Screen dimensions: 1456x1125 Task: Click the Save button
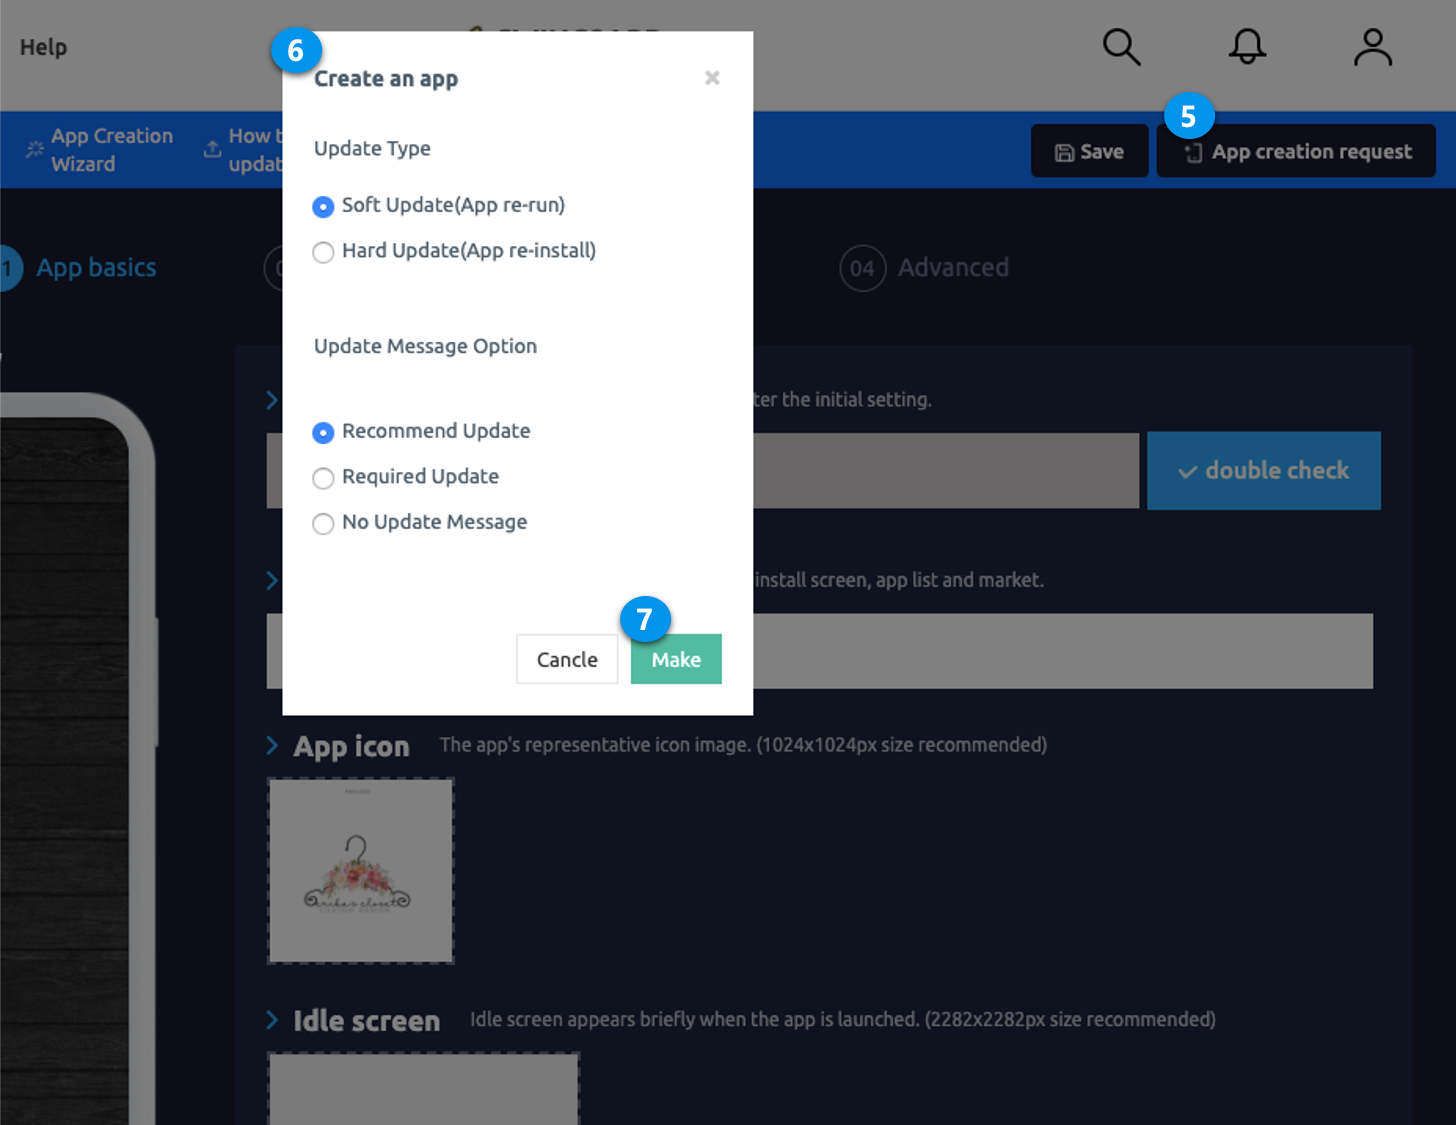point(1089,152)
